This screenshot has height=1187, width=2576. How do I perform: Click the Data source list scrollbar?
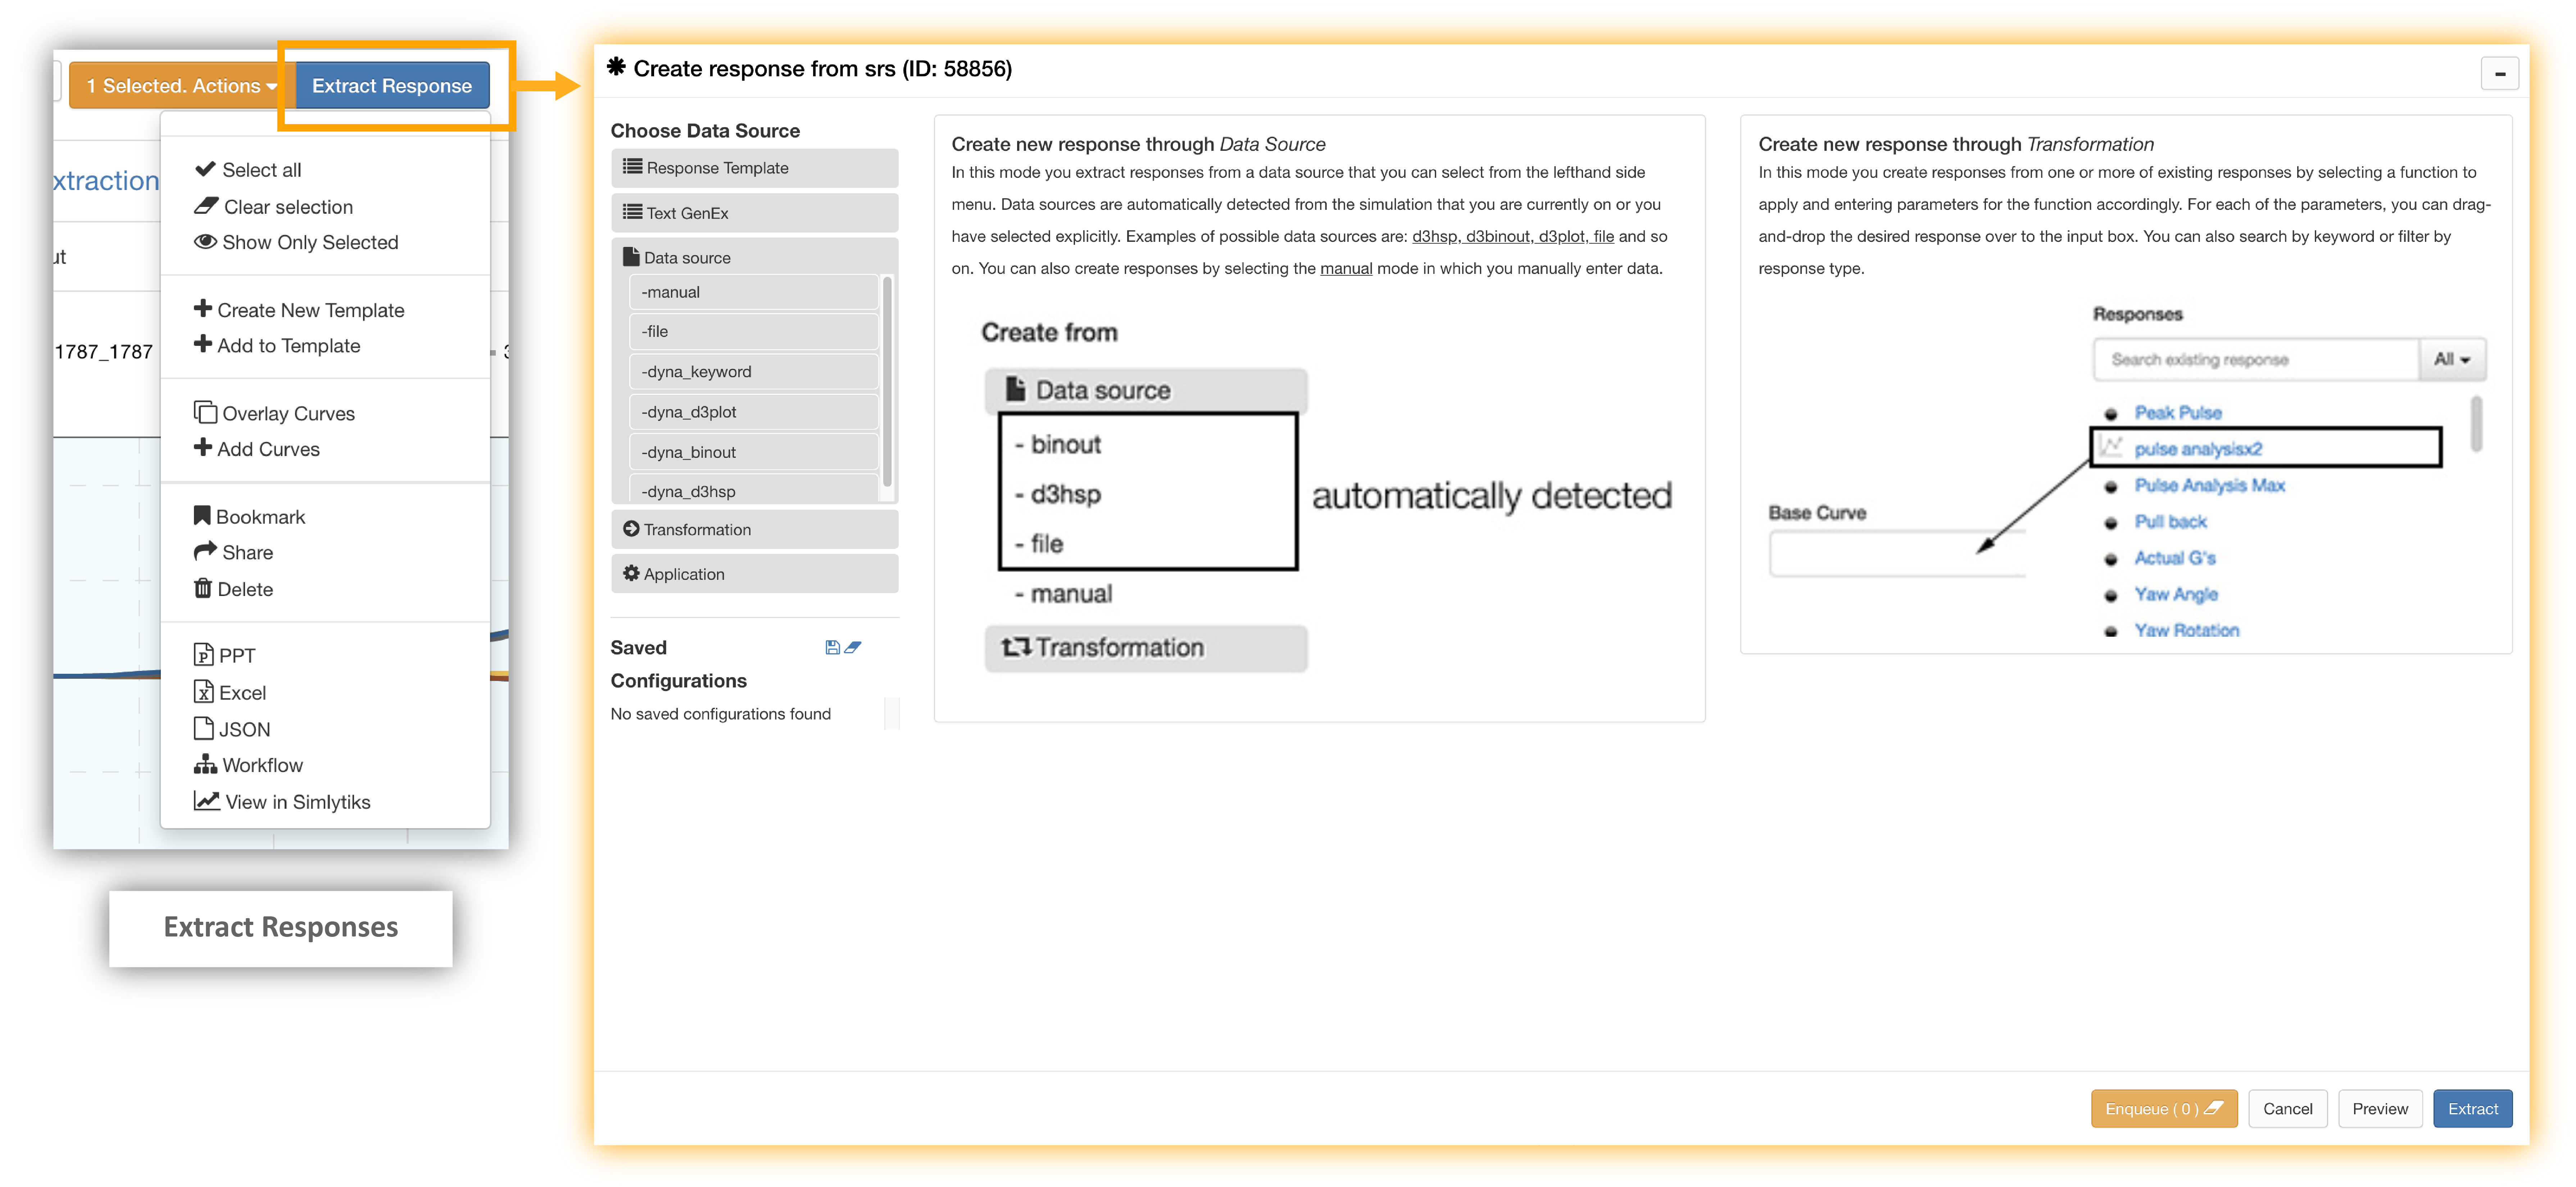887,382
